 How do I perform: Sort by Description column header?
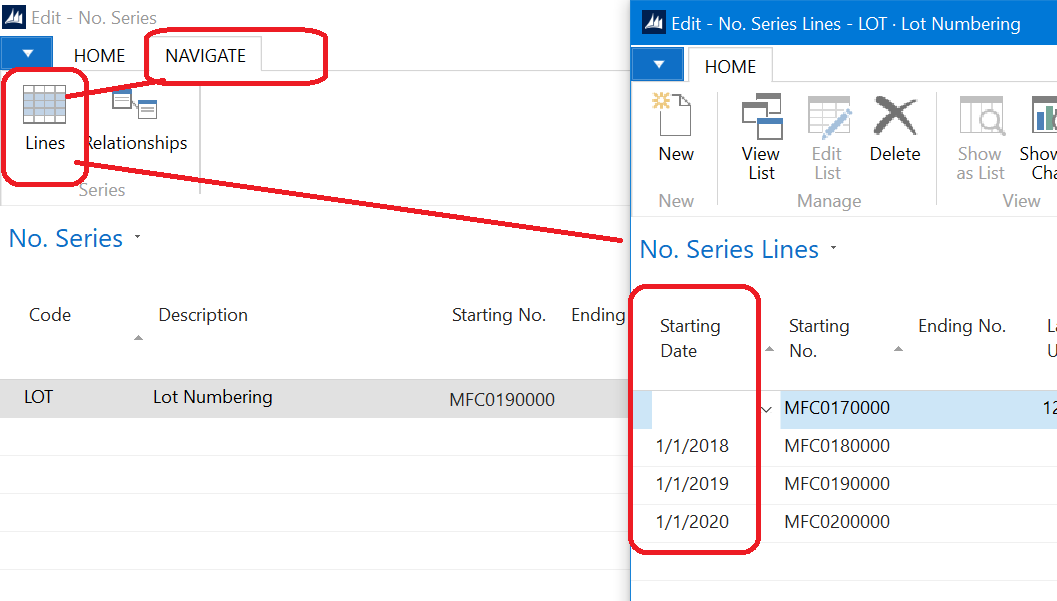click(x=203, y=315)
